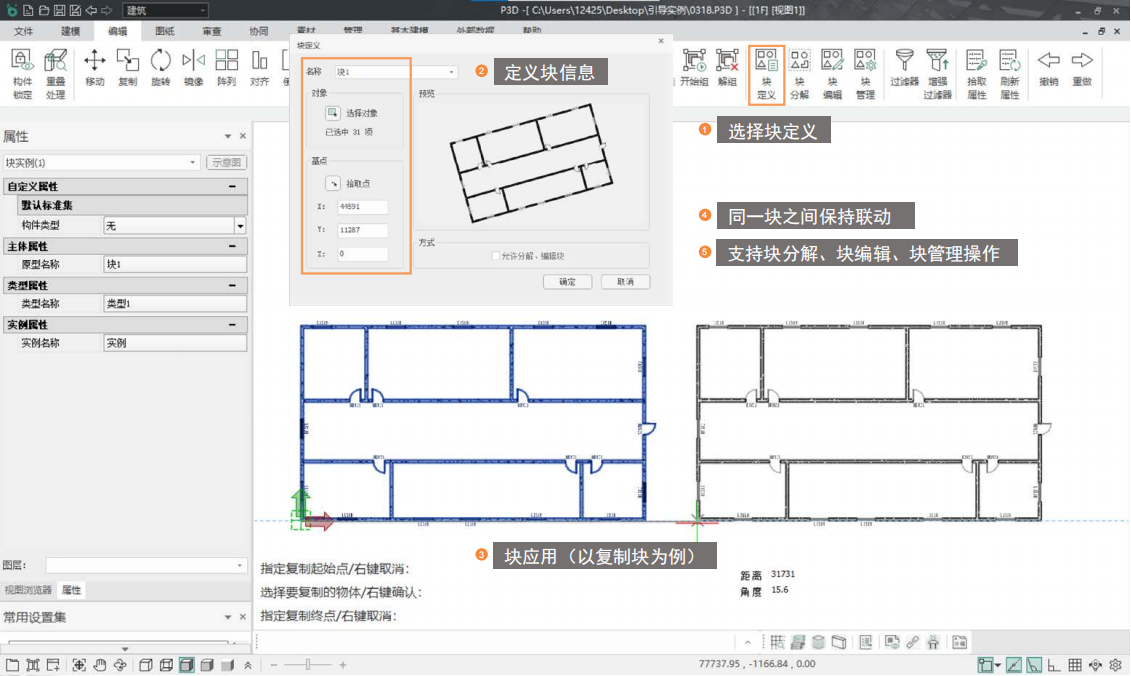Activate the 旋转 rotate tool

[160, 68]
